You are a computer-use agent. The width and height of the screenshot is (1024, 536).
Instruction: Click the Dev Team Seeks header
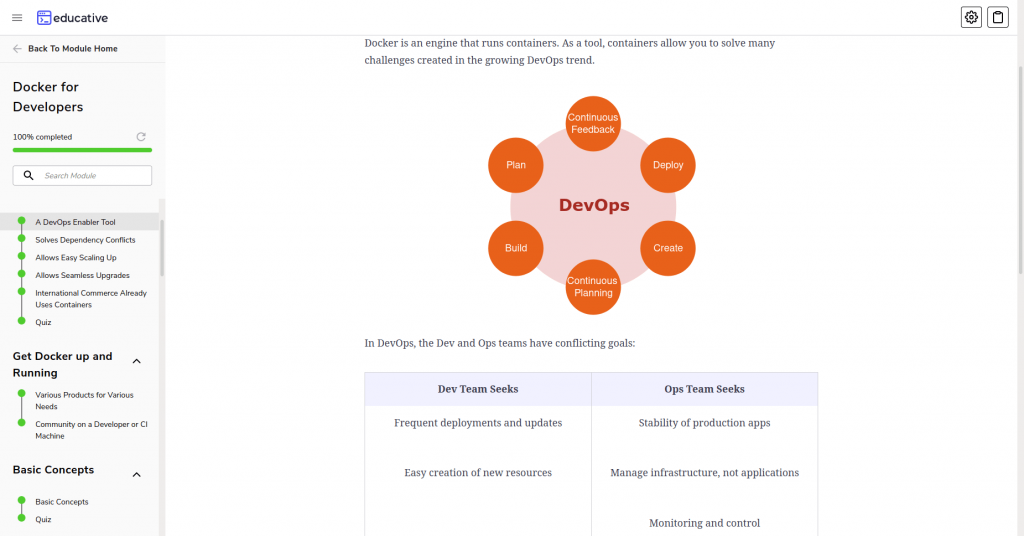point(478,389)
